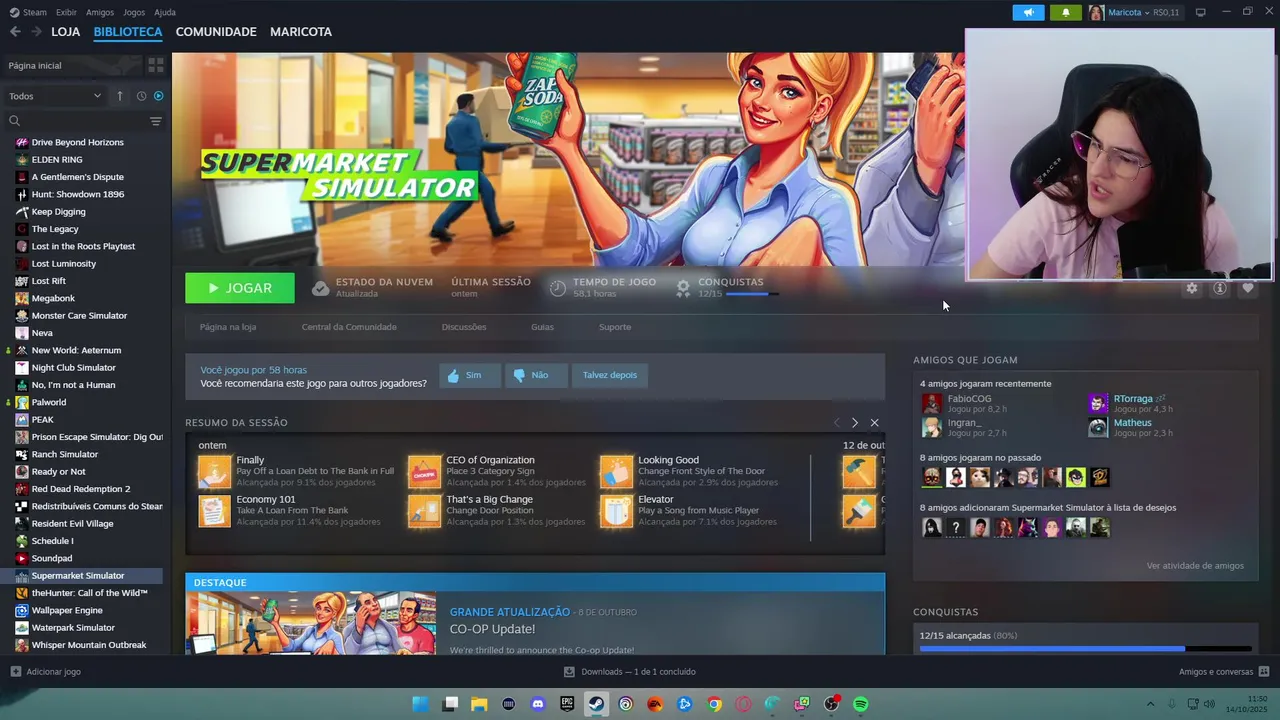The width and height of the screenshot is (1280, 720).
Task: Click the achievements 12/15 progress bar
Action: click(1085, 649)
